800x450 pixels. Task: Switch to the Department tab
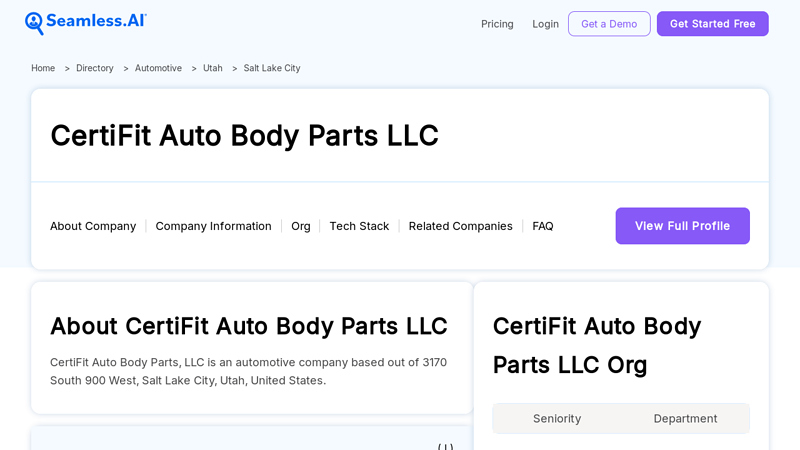(685, 419)
